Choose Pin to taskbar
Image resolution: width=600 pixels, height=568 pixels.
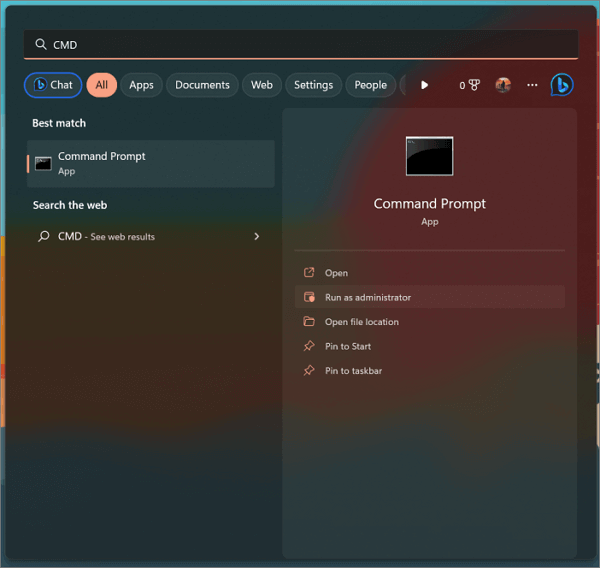point(430,371)
